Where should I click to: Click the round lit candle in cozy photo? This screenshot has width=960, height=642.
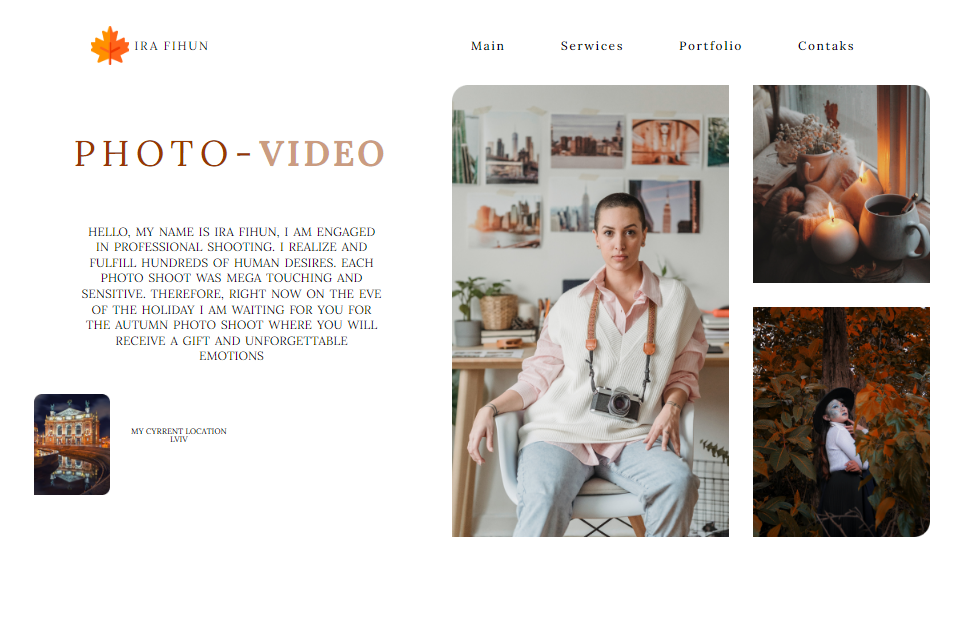tap(834, 237)
